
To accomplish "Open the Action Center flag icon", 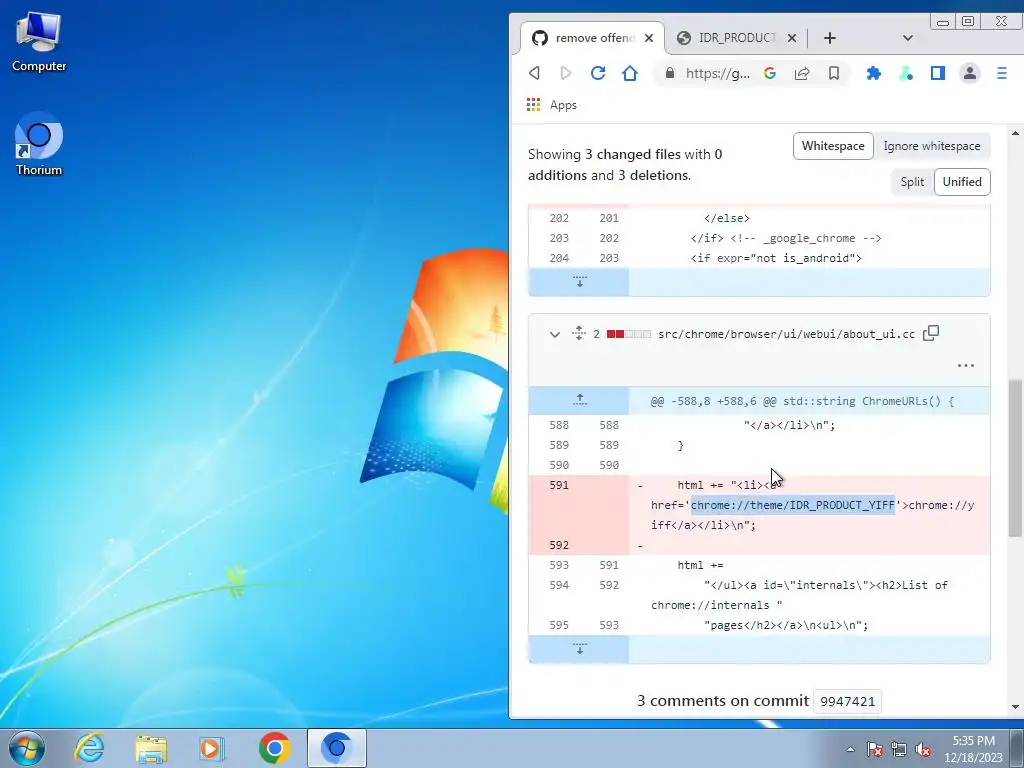I will coord(875,749).
